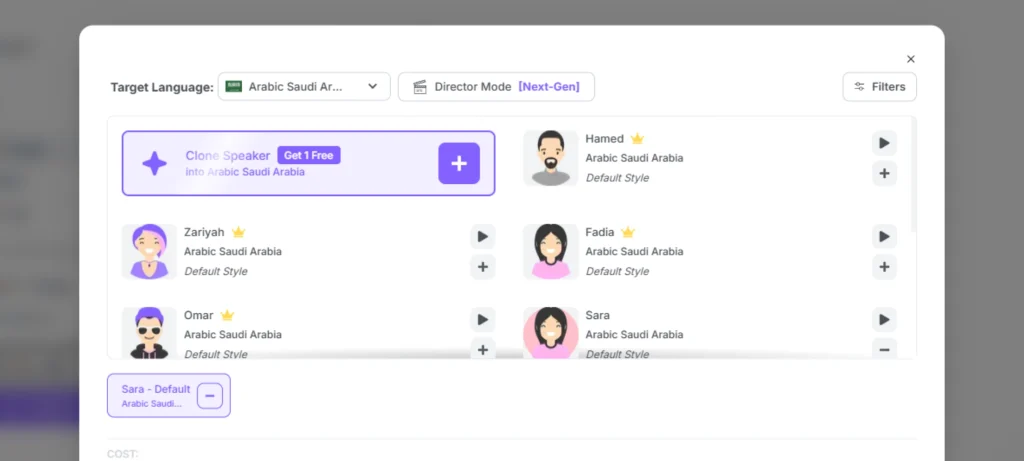Click the Saudi Arabia flag icon

click(x=234, y=87)
